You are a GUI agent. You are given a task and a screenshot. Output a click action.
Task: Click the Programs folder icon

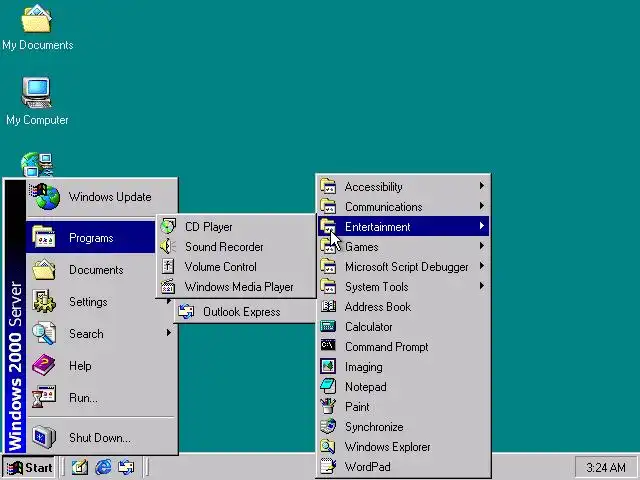click(x=44, y=237)
